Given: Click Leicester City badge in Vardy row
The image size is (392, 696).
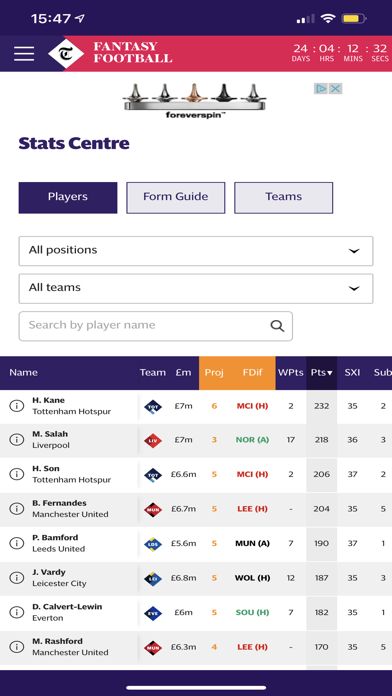Looking at the screenshot, I should coord(153,578).
